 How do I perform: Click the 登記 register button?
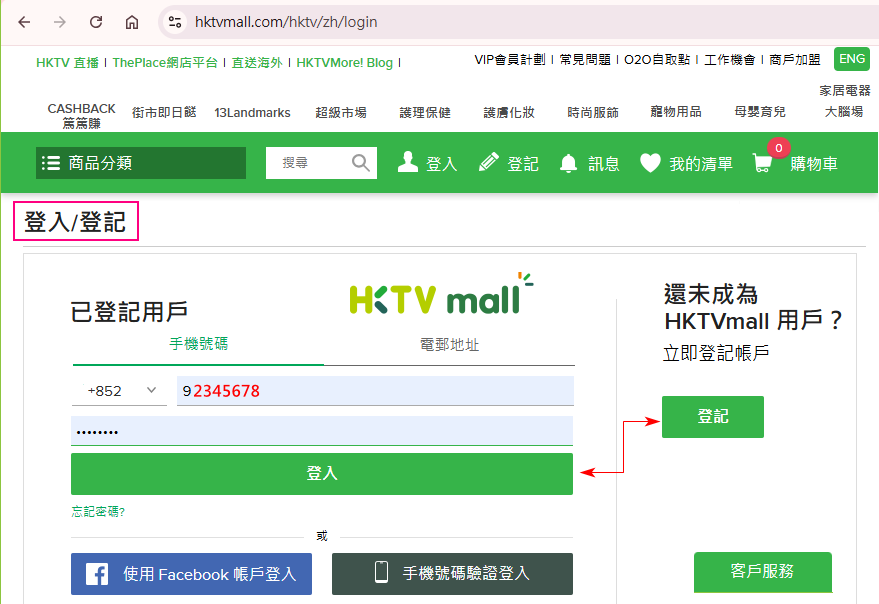pyautogui.click(x=713, y=417)
